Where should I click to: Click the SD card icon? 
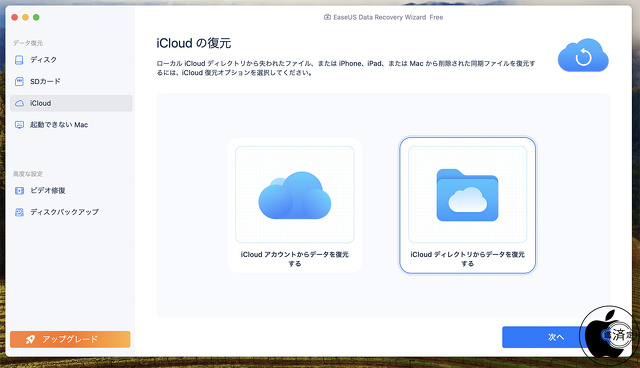(19, 82)
